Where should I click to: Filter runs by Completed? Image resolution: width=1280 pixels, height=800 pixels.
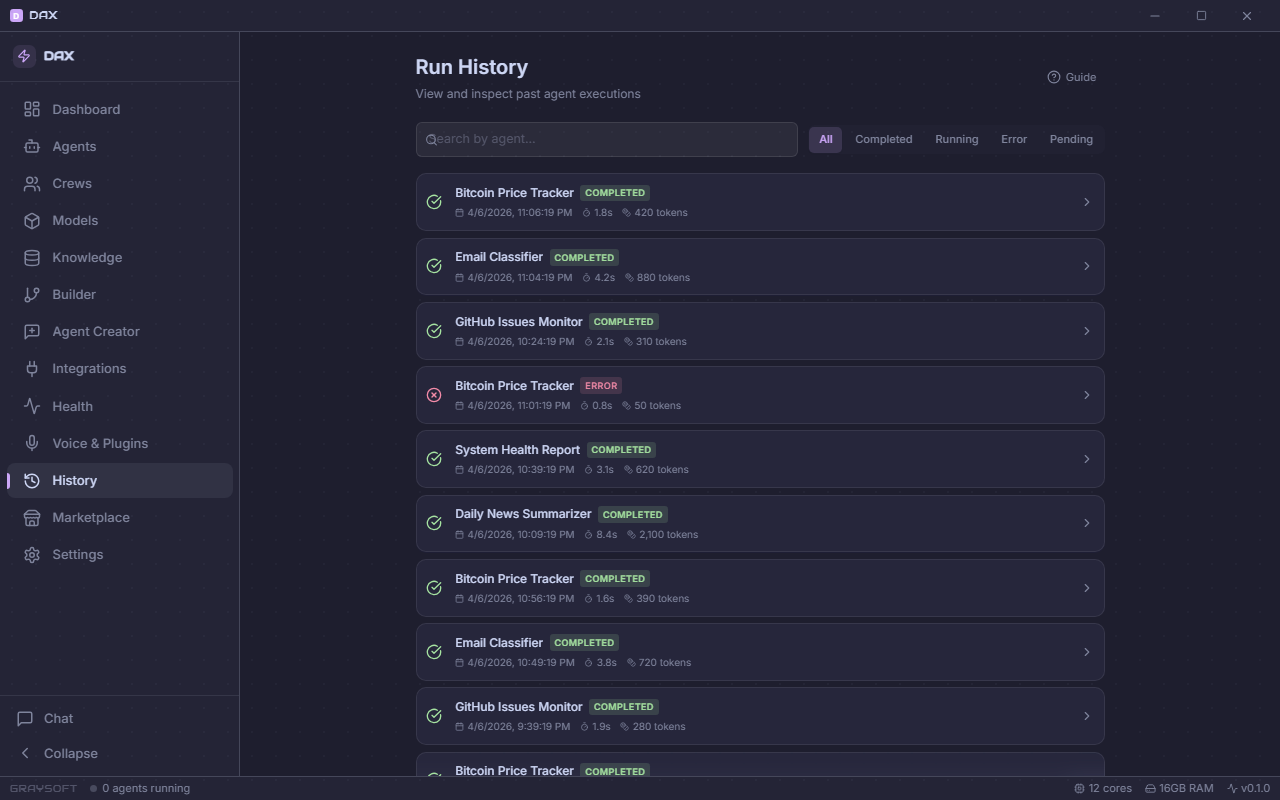(x=883, y=139)
